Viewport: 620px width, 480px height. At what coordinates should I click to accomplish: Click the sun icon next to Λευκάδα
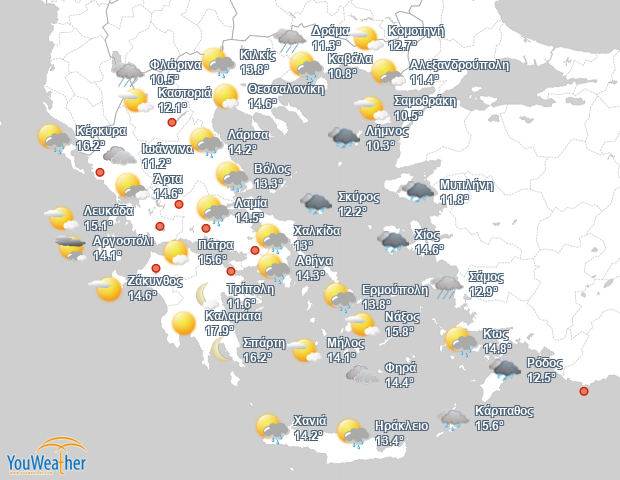[x=61, y=218]
